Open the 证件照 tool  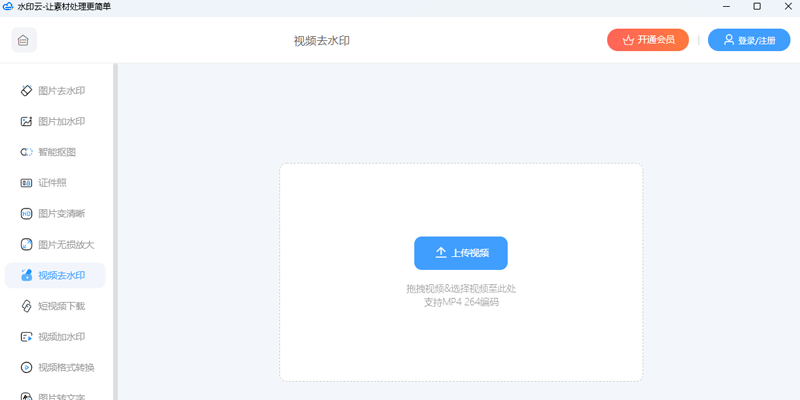(55, 183)
